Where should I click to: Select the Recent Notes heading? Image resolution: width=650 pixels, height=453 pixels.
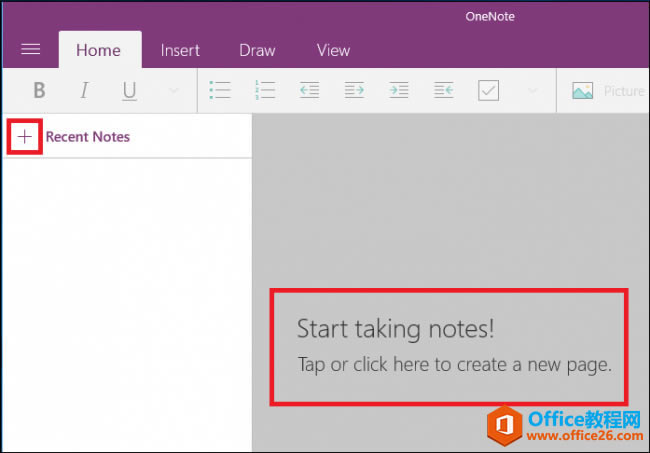click(x=87, y=137)
